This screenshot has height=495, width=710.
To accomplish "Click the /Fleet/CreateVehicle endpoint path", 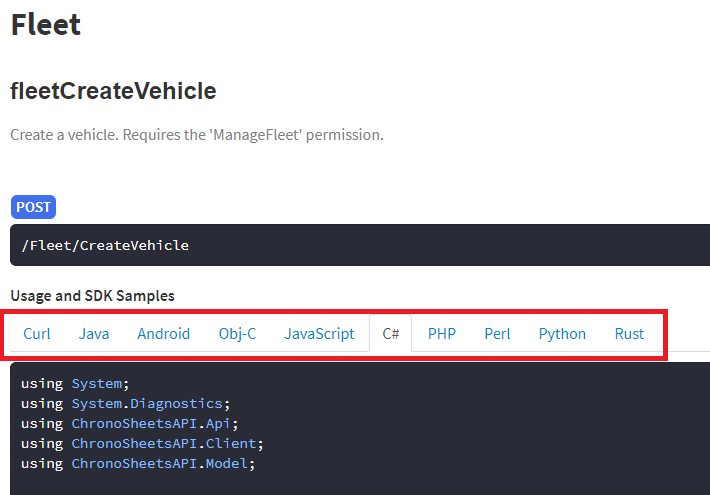I will coord(105,245).
